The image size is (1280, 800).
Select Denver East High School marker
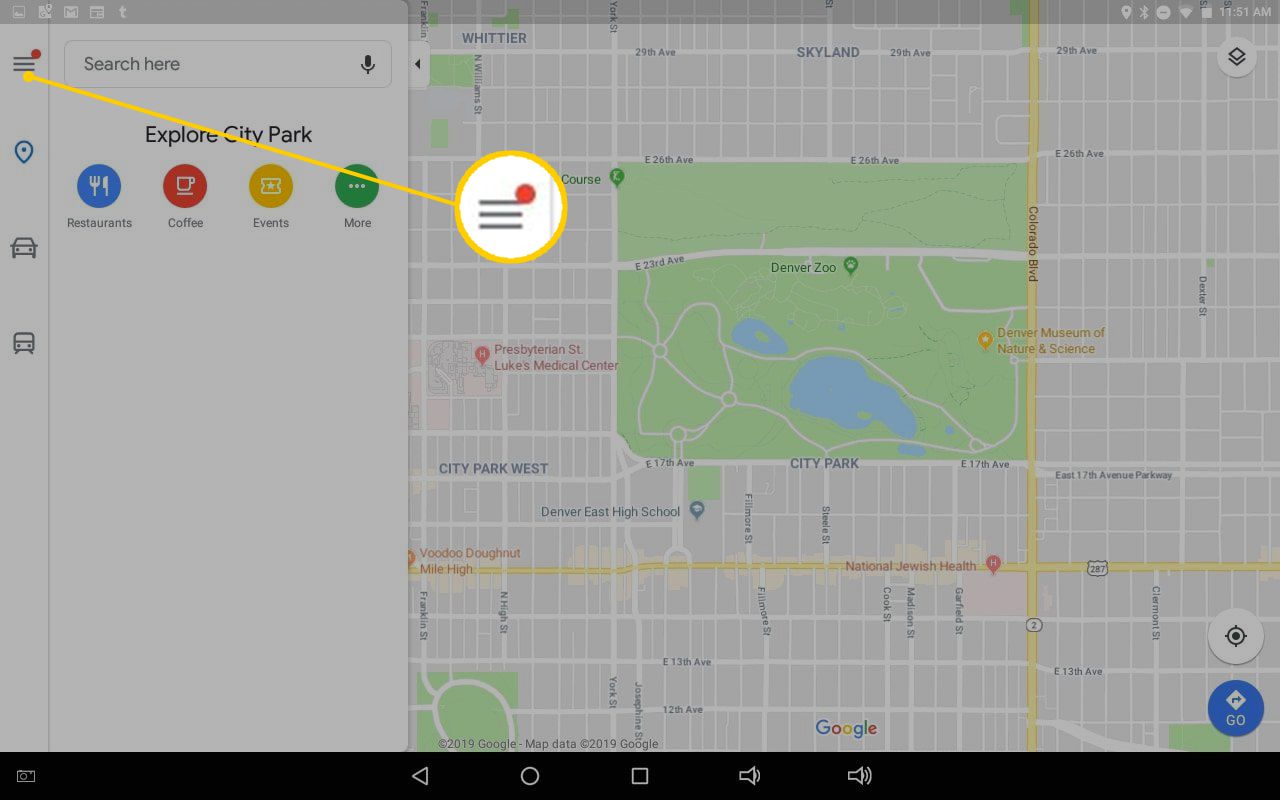(698, 510)
